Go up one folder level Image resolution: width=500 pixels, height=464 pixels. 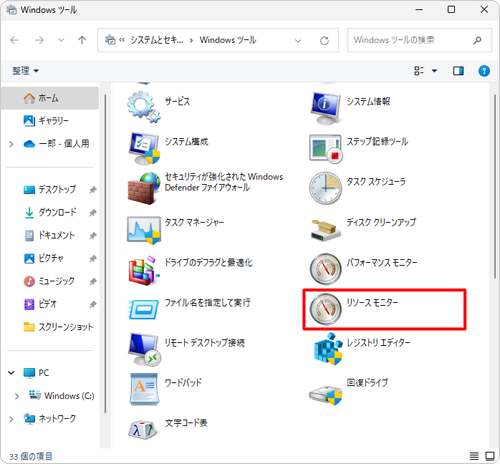coord(82,40)
